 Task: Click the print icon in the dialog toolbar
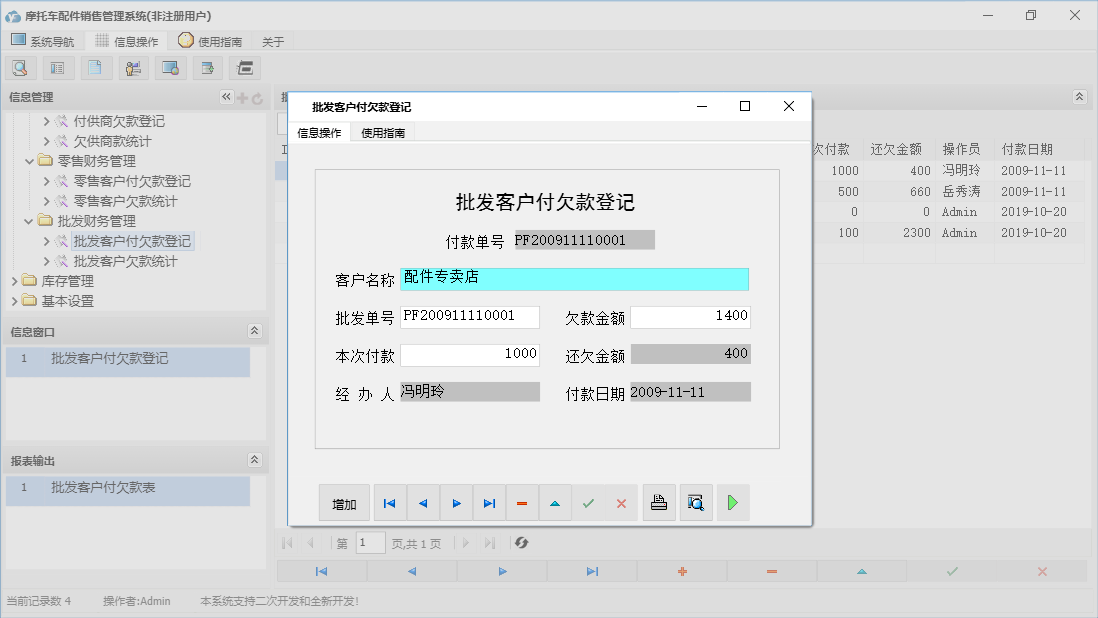tap(659, 502)
